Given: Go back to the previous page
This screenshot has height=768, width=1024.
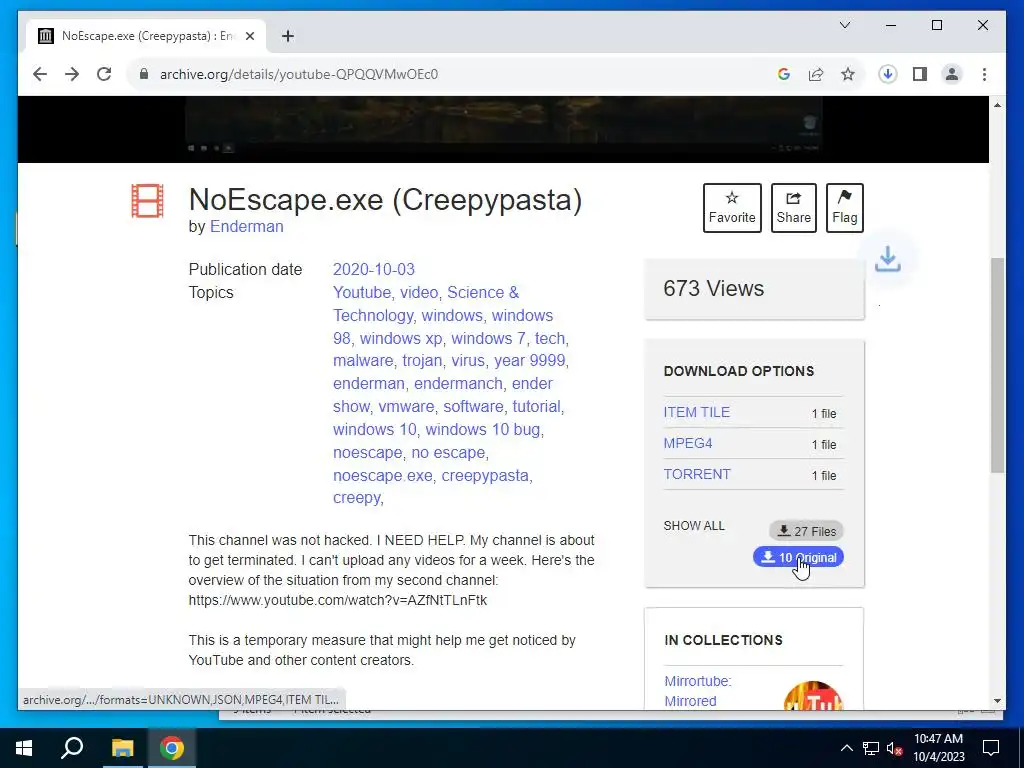Looking at the screenshot, I should pyautogui.click(x=40, y=74).
